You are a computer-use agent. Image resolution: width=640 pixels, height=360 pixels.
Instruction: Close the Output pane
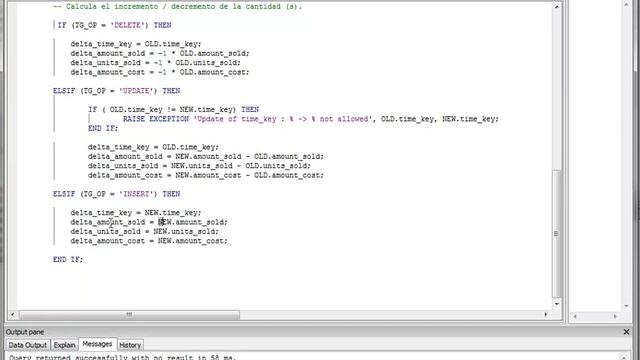pos(627,332)
